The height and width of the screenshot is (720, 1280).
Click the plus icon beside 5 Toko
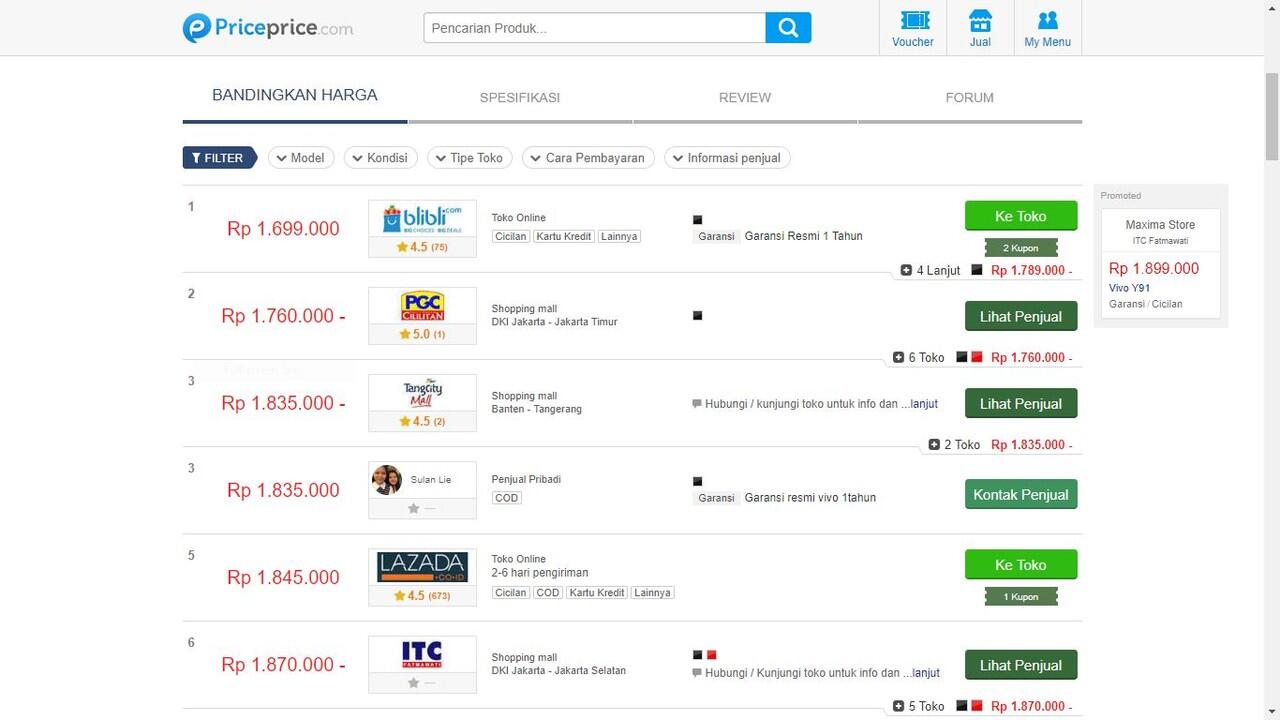click(898, 706)
